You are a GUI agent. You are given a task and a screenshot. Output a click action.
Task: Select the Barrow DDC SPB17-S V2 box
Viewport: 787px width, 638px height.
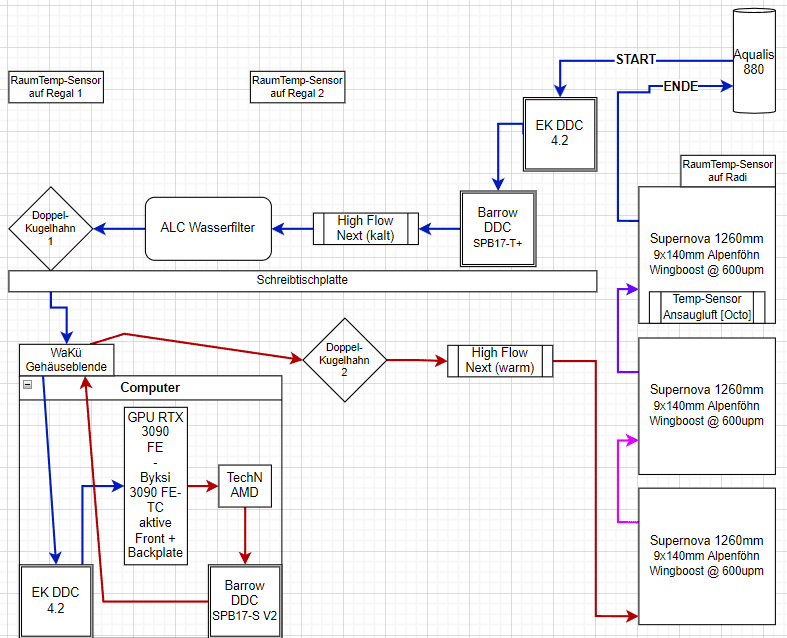coord(245,601)
